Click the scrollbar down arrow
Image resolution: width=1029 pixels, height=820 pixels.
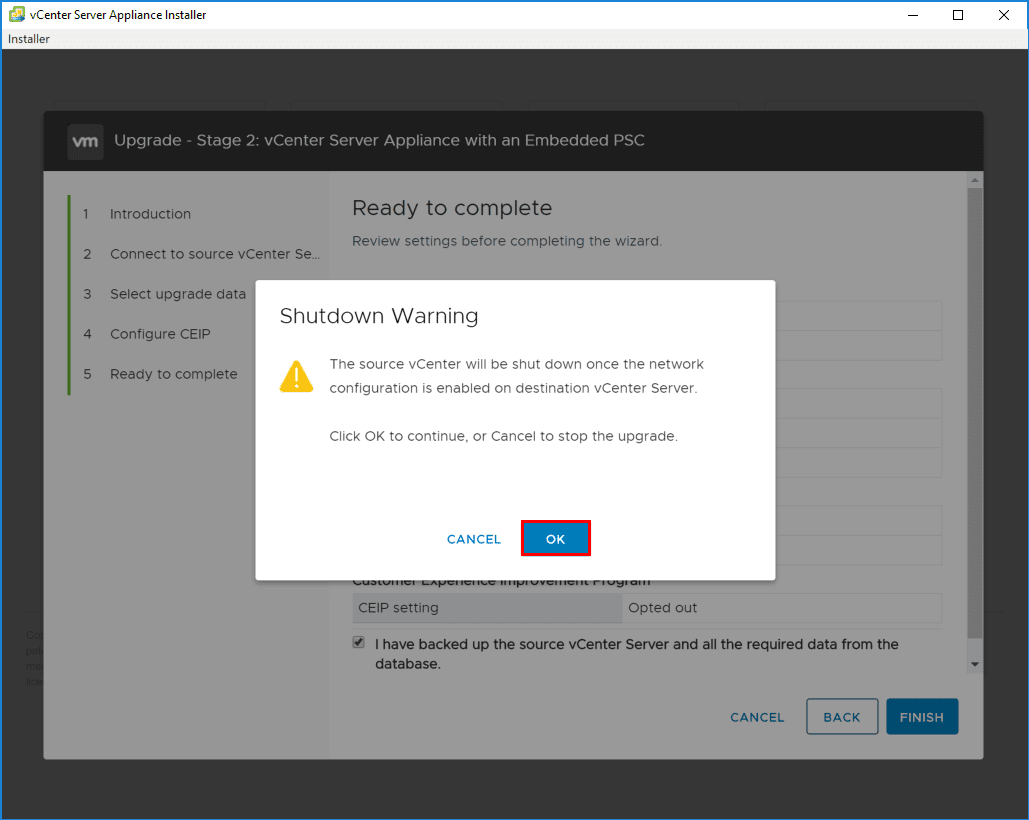[x=975, y=665]
